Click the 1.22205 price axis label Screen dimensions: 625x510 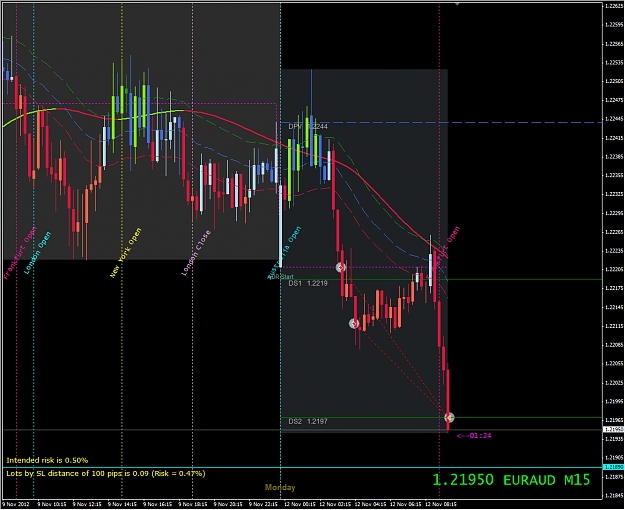coord(614,269)
